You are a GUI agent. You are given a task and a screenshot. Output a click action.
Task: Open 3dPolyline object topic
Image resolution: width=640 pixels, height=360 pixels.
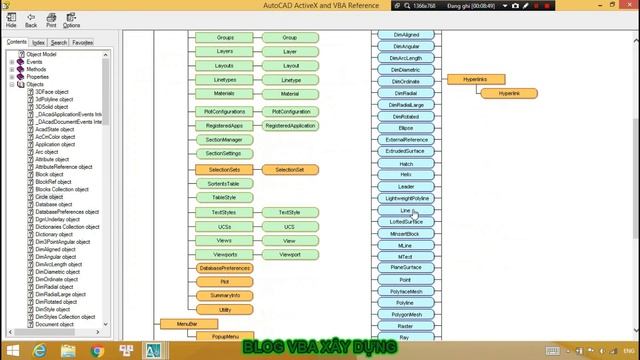[54, 99]
